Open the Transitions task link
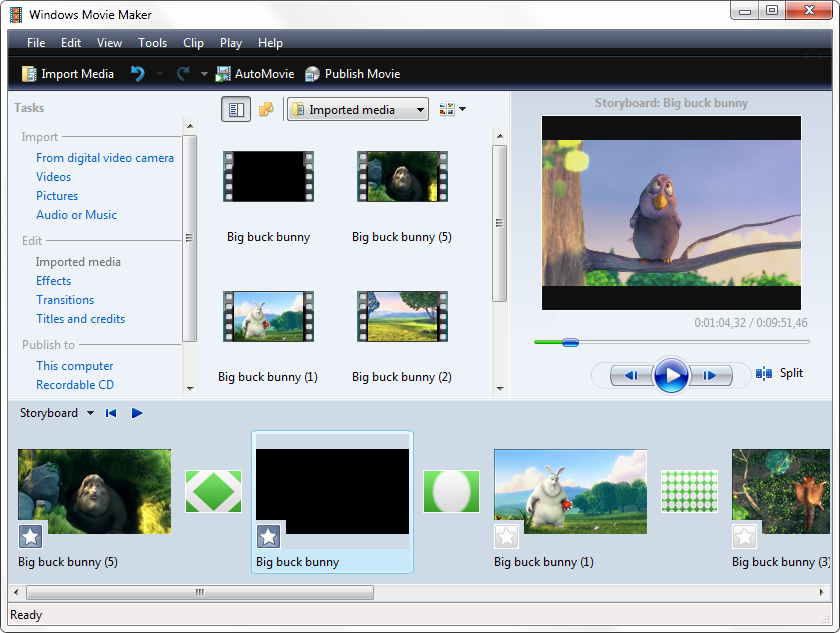Viewport: 840px width, 633px height. click(65, 300)
